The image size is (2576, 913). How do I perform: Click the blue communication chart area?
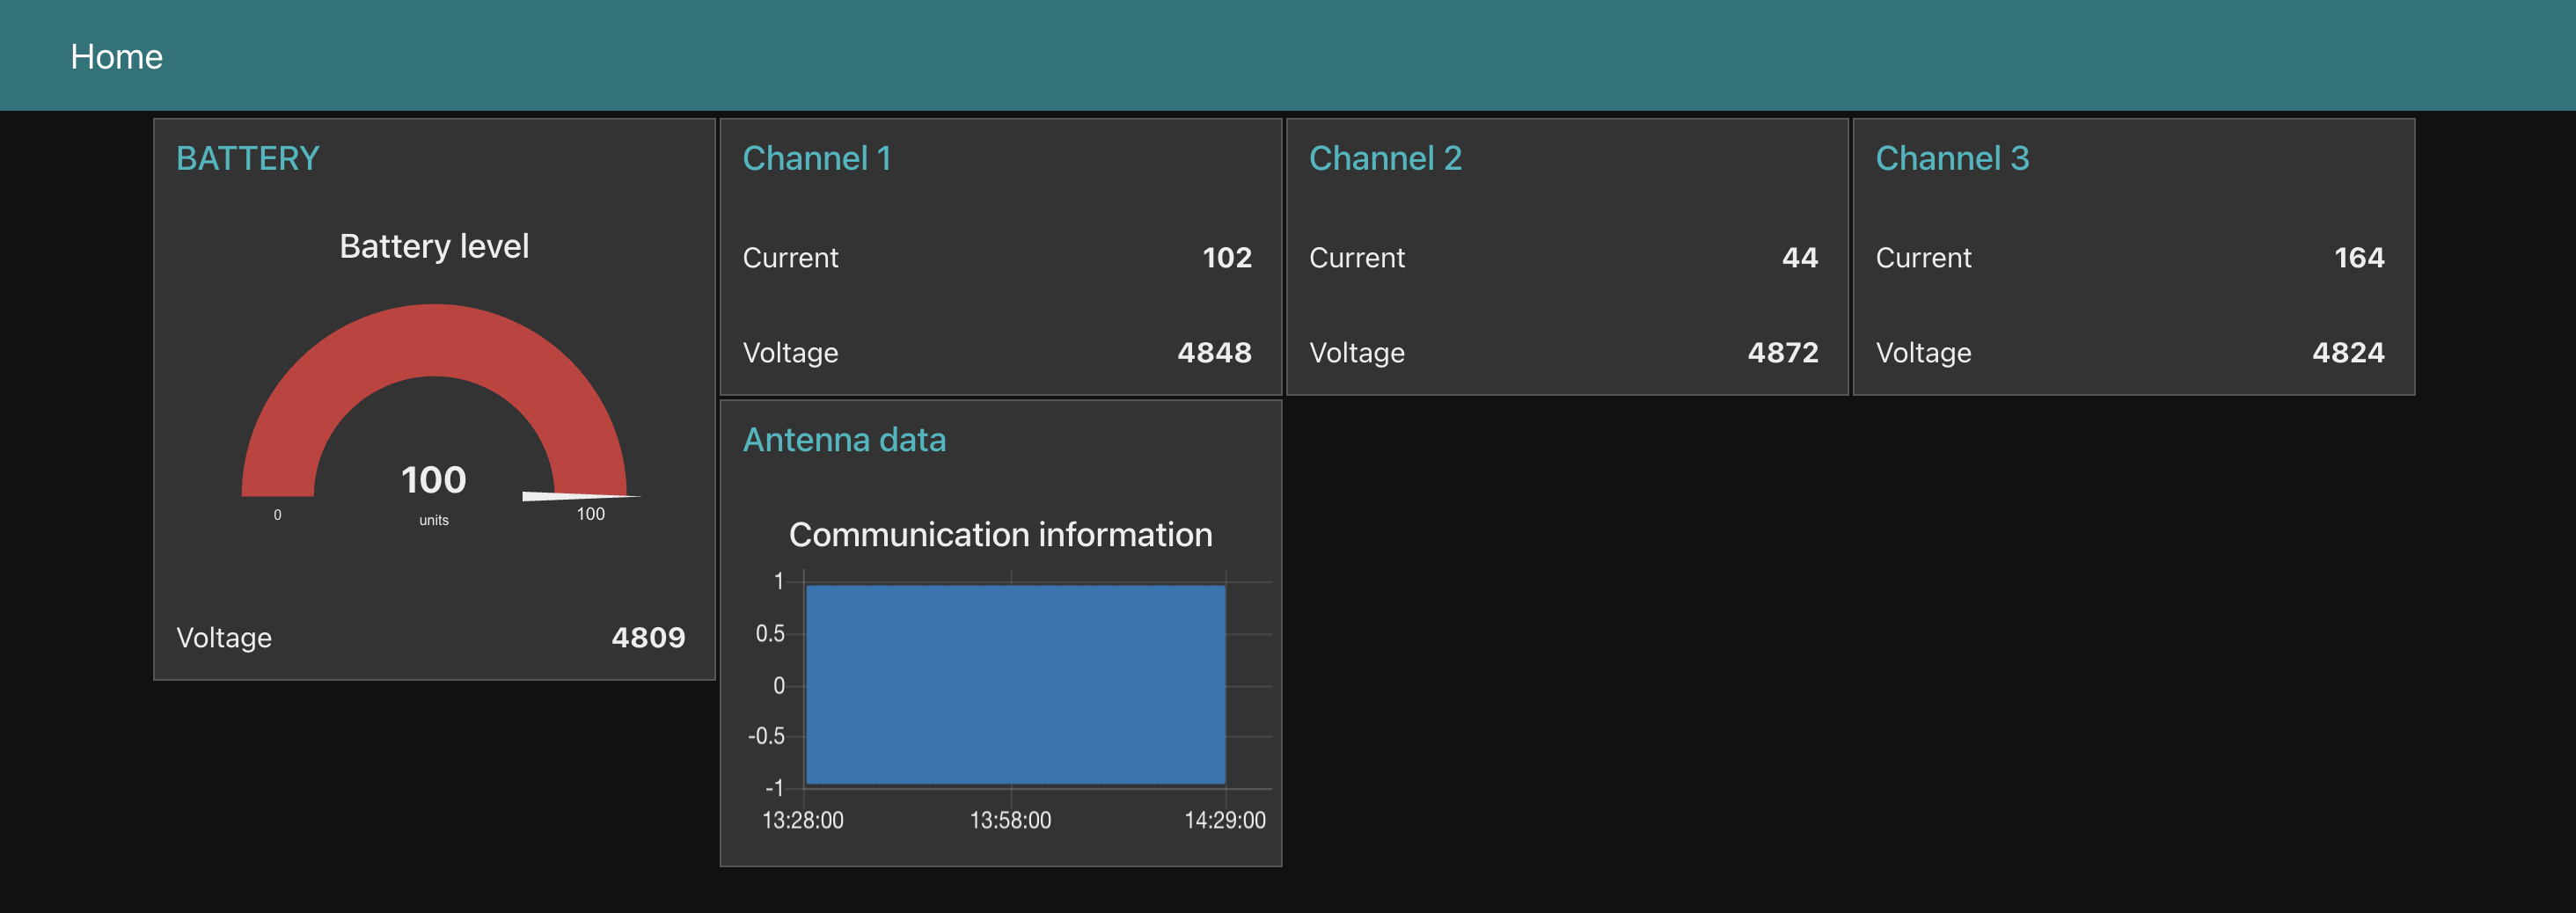point(1015,684)
